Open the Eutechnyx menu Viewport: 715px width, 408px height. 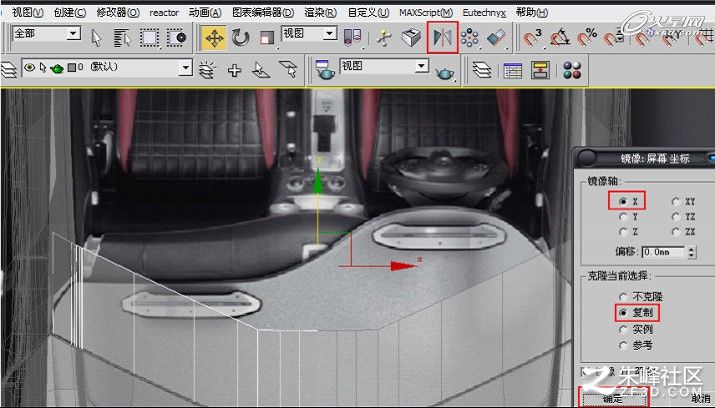[484, 13]
